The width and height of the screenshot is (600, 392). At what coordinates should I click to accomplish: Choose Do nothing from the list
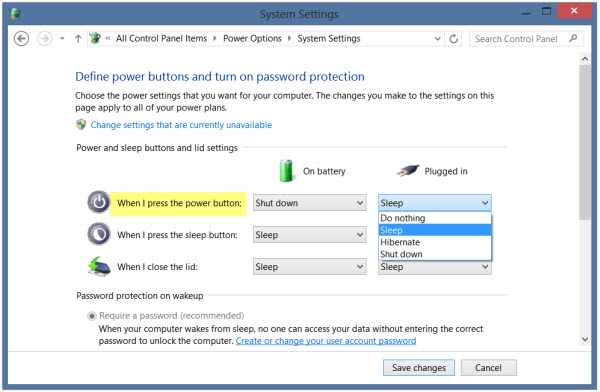[x=435, y=218]
